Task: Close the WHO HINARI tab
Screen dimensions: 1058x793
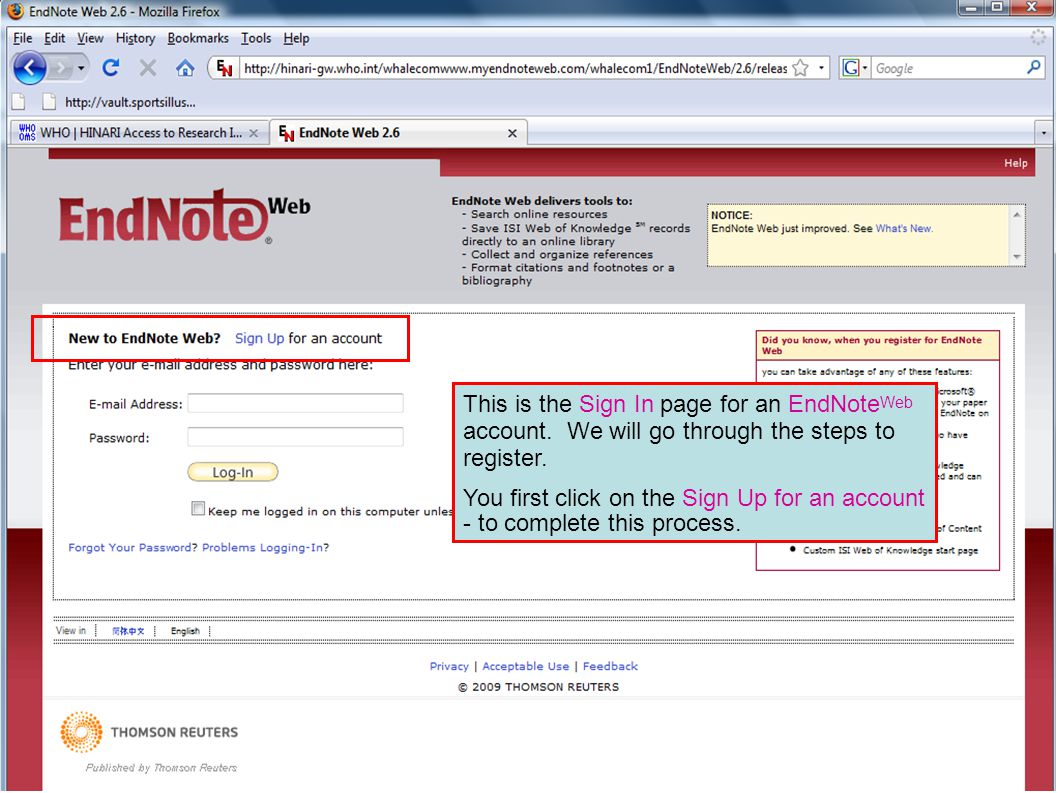Action: (254, 134)
